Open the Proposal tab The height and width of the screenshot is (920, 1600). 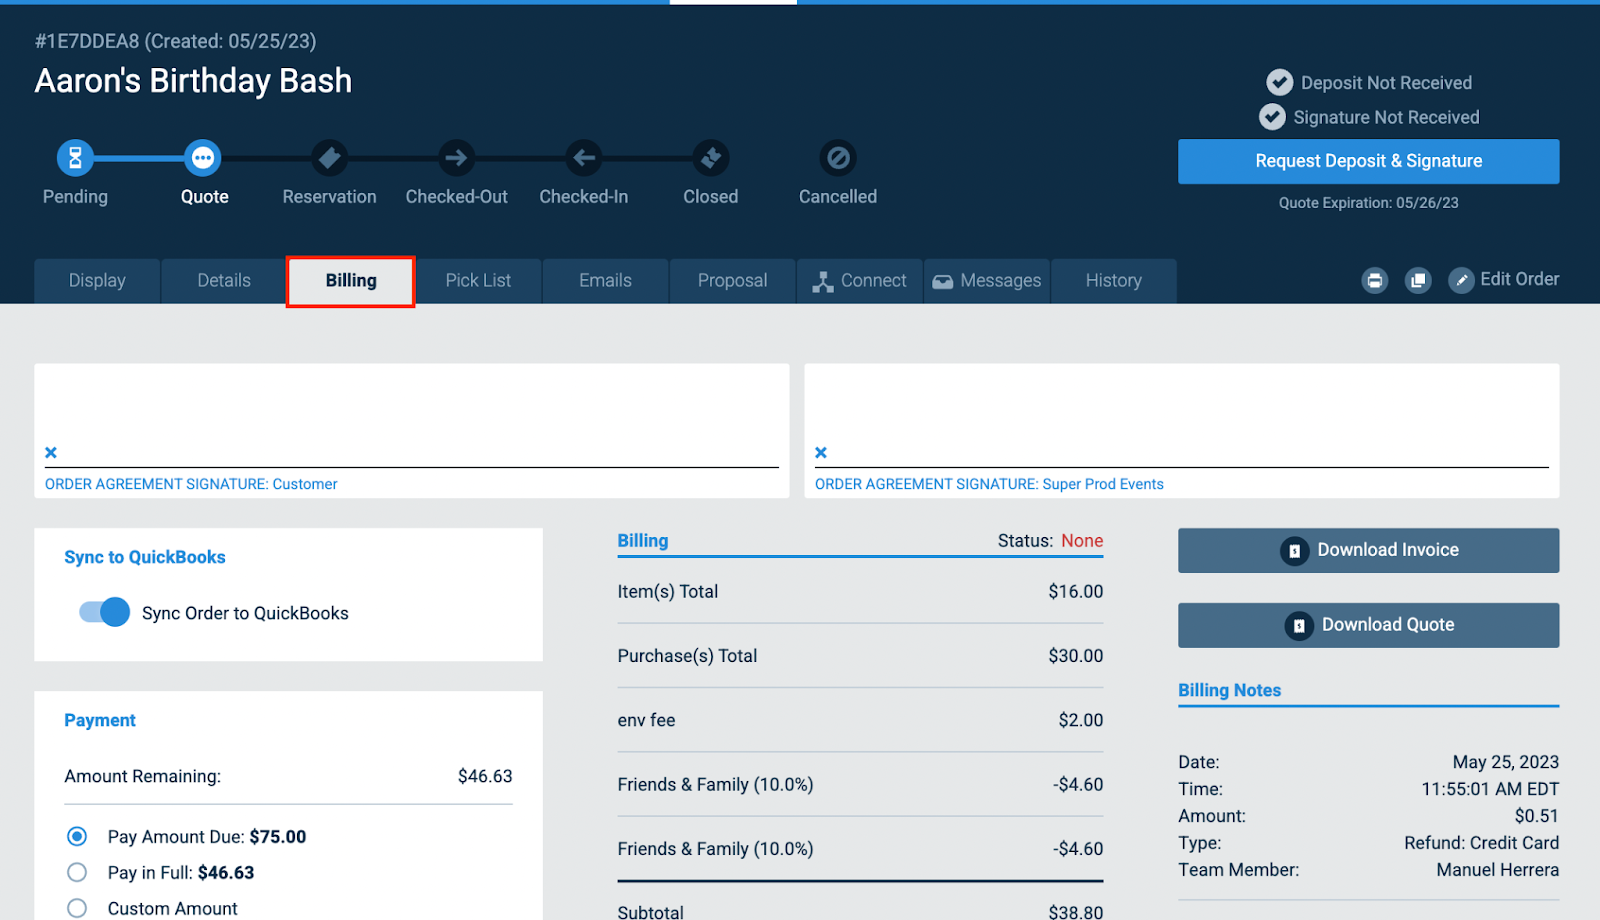click(x=732, y=280)
